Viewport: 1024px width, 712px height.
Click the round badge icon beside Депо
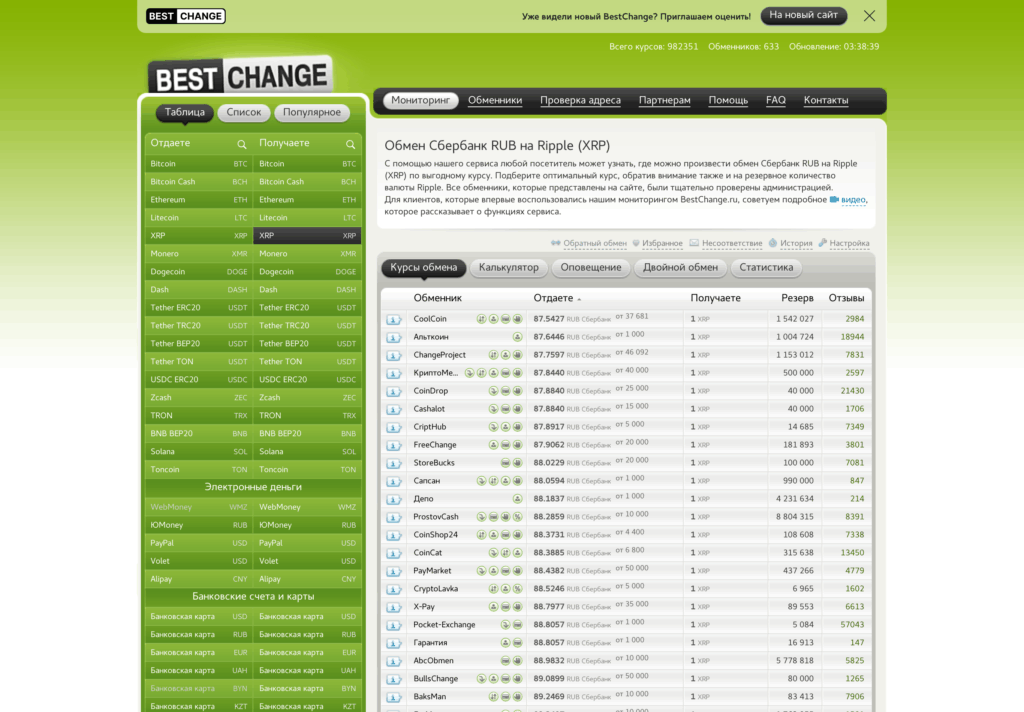coord(517,499)
